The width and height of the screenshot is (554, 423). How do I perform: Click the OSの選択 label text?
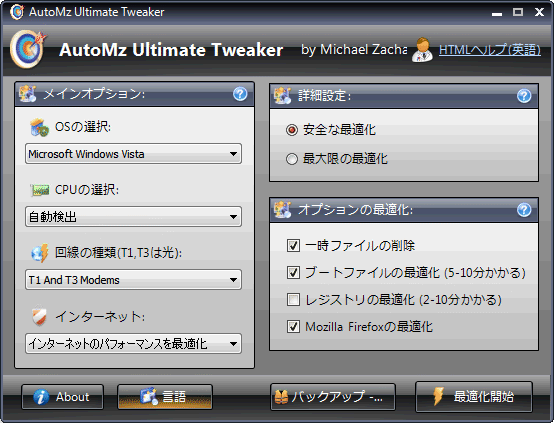(83, 127)
